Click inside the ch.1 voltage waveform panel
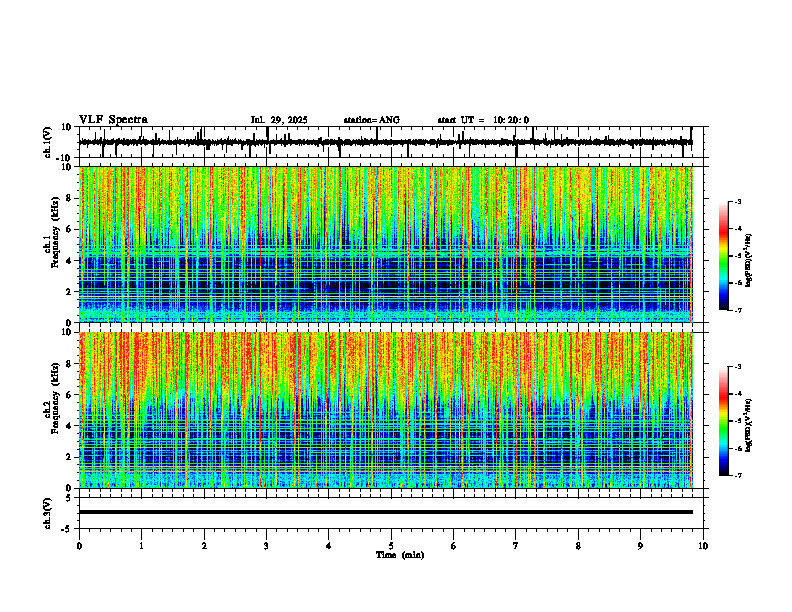 coord(393,142)
